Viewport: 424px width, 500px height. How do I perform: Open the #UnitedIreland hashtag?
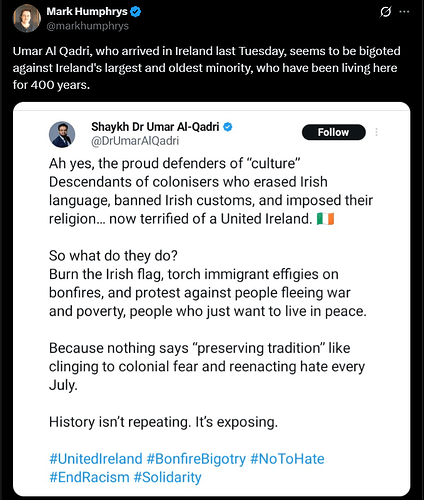click(x=96, y=459)
